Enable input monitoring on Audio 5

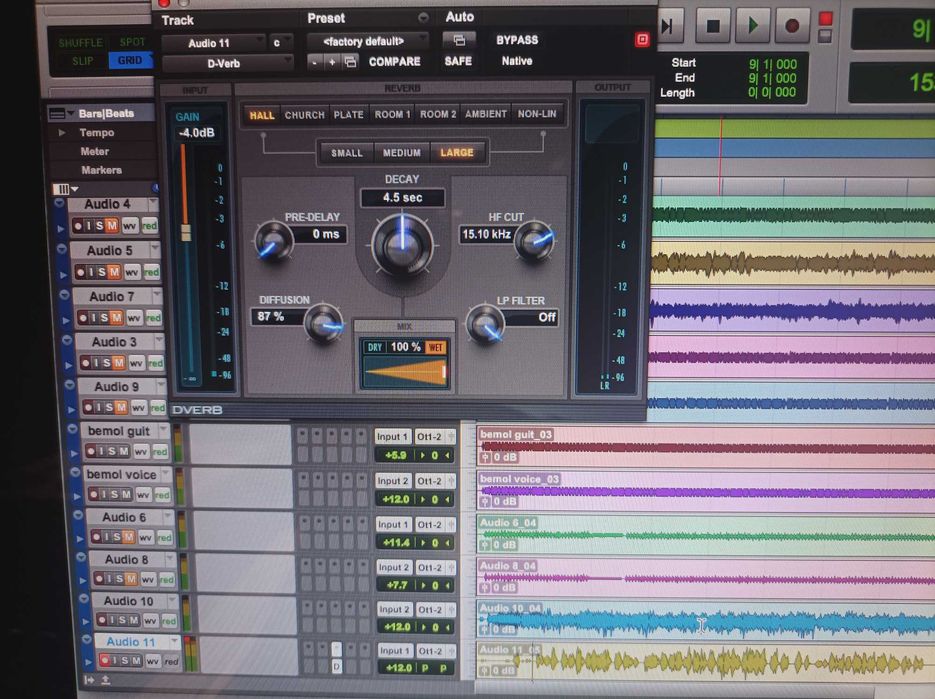pyautogui.click(x=91, y=273)
